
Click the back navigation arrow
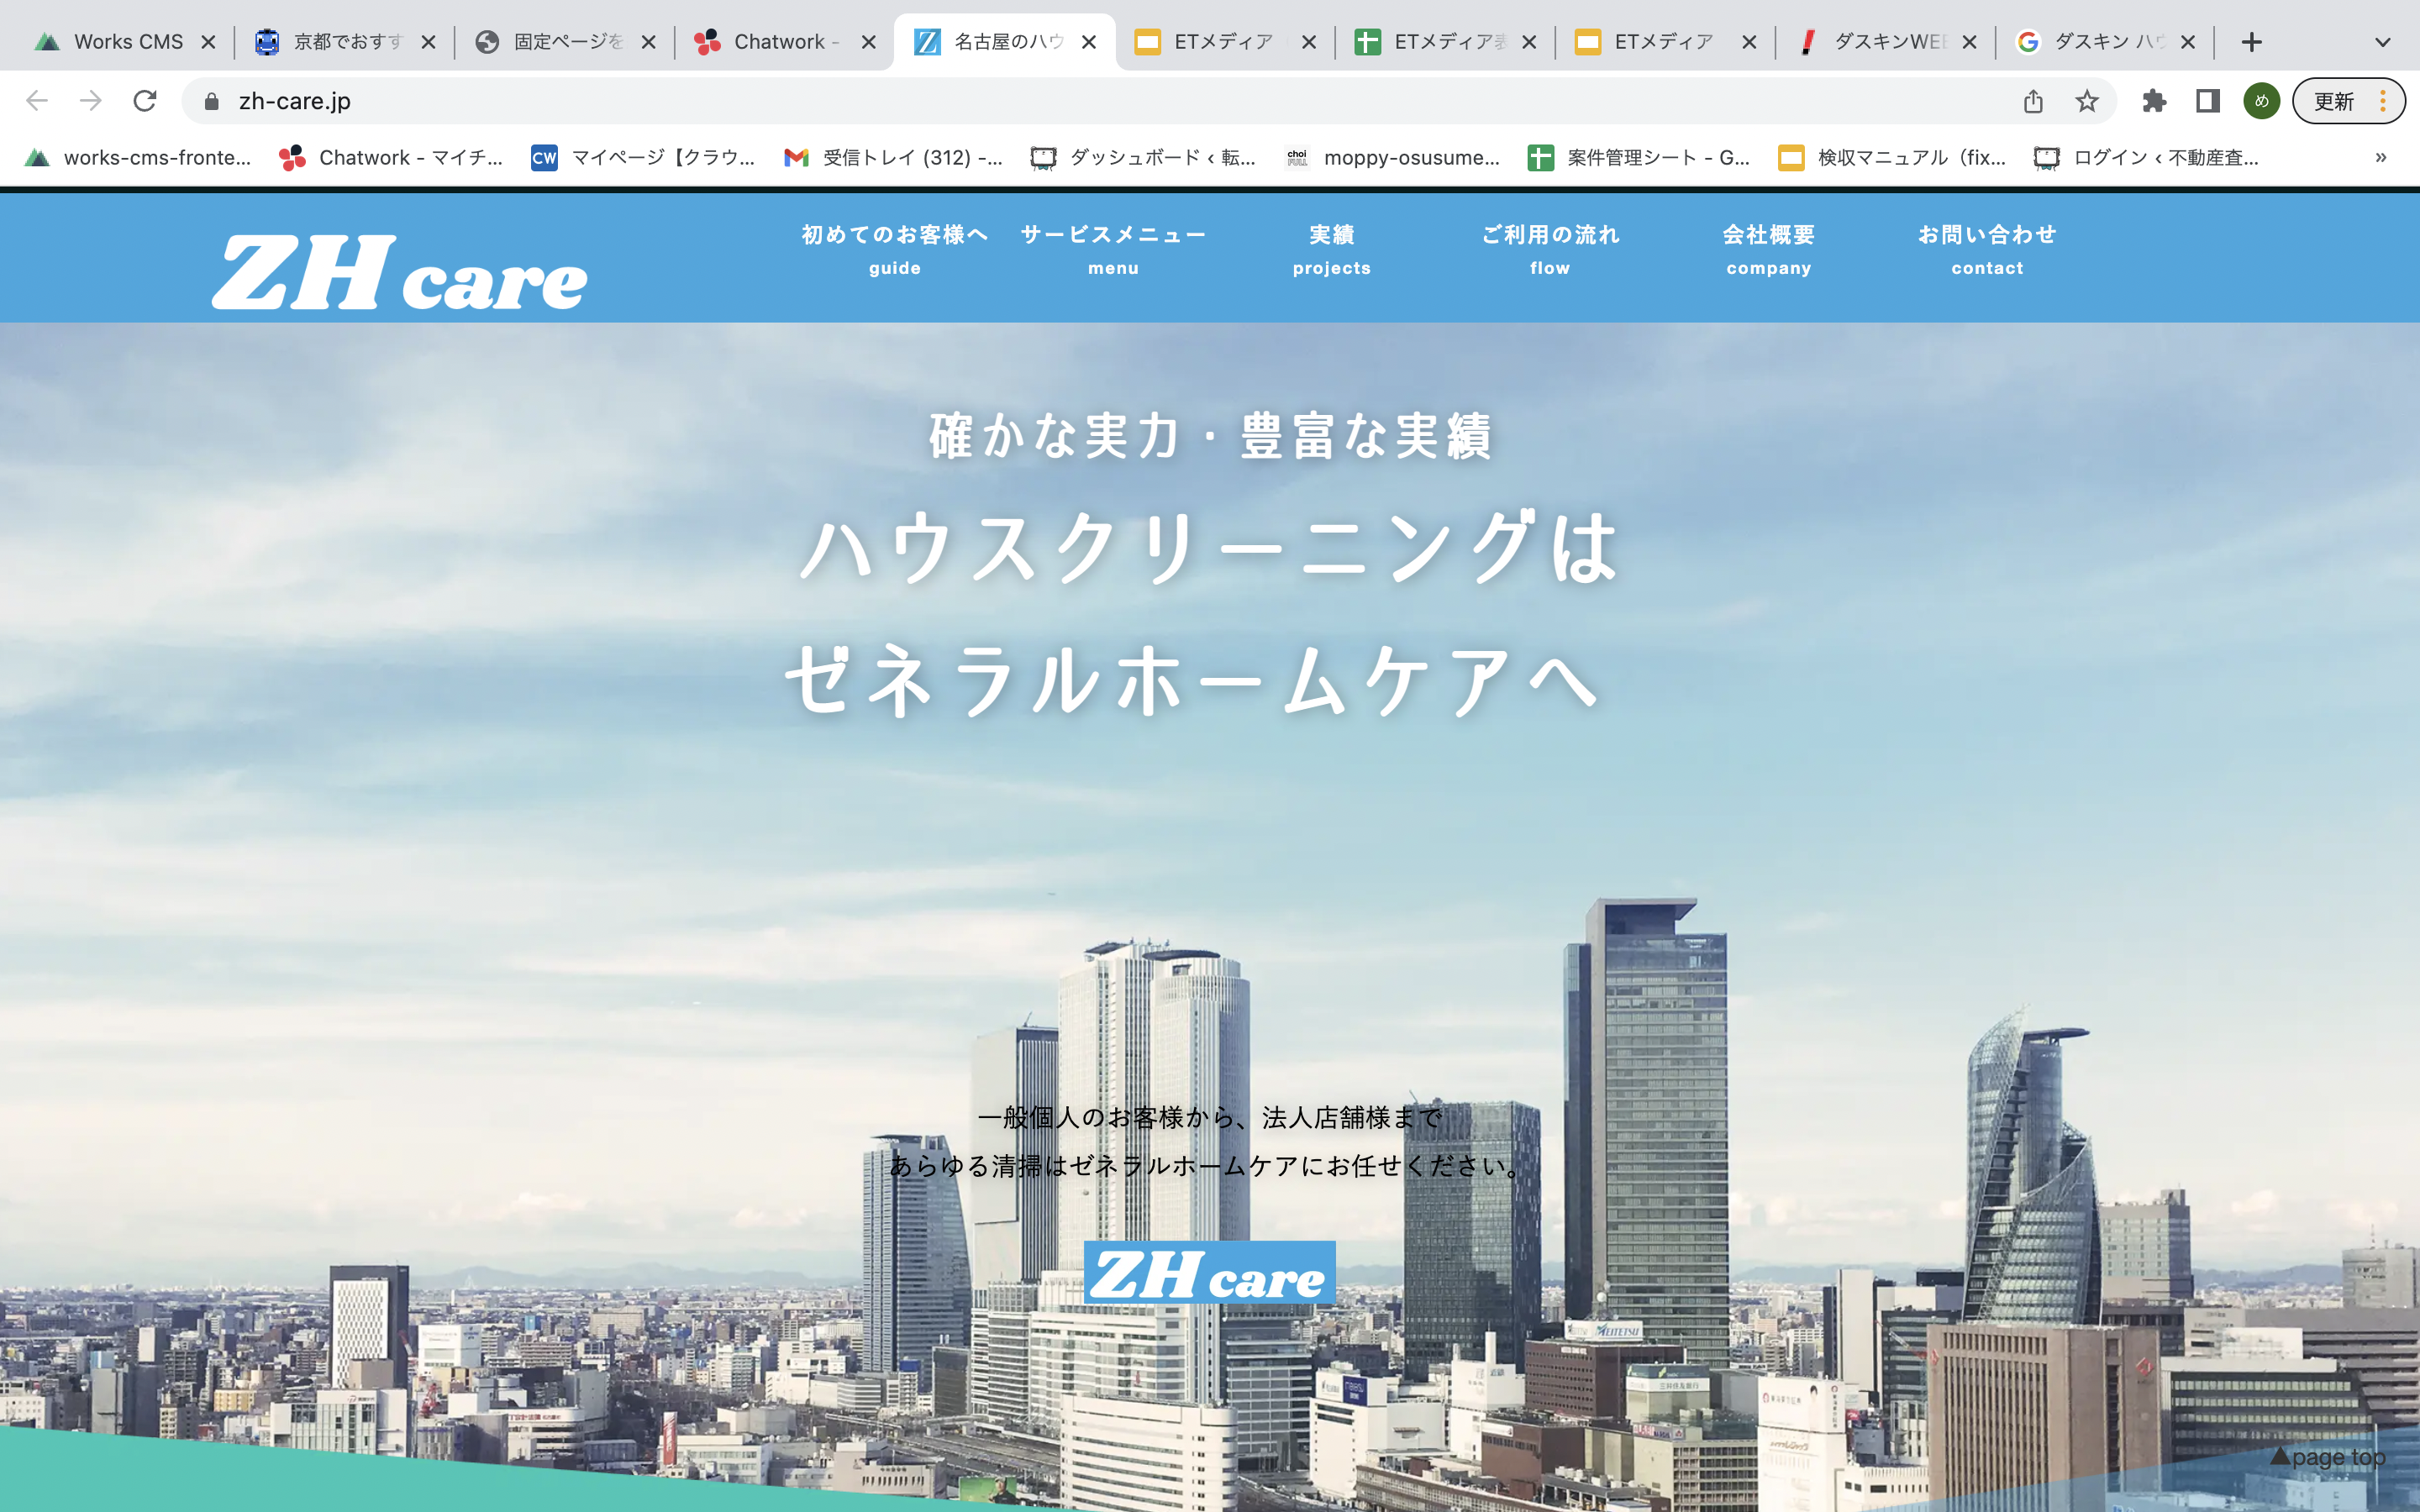click(x=37, y=101)
